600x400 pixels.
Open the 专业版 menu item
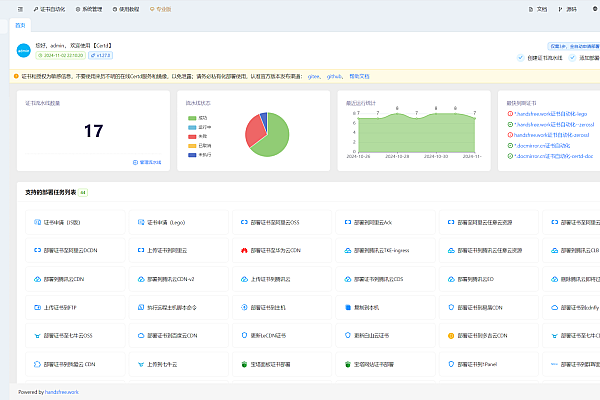click(x=161, y=9)
